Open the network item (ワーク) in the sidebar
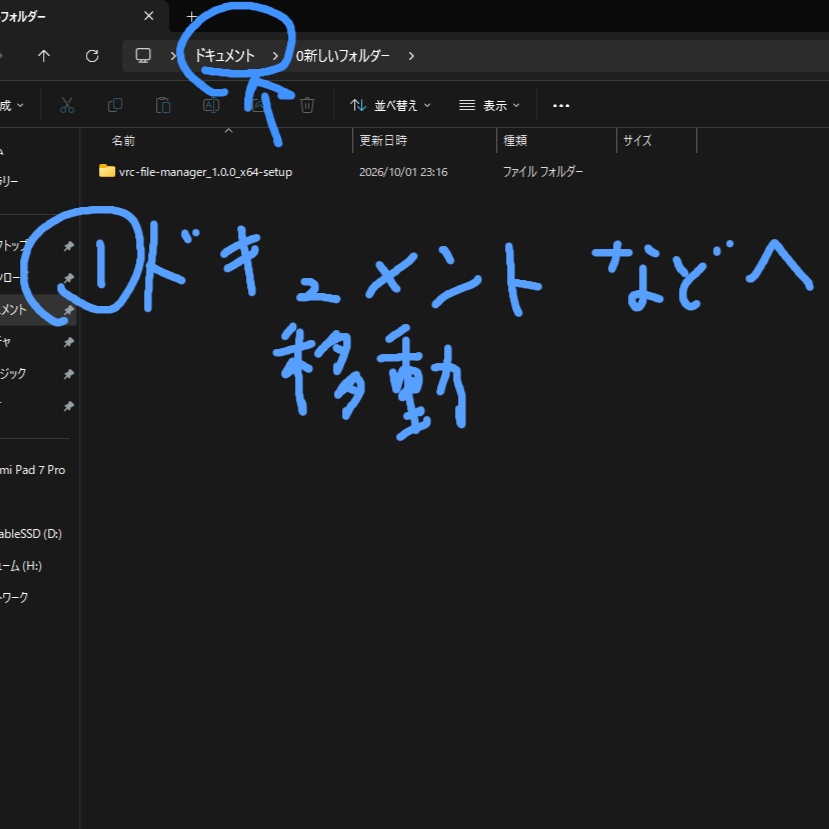The image size is (829, 829). pyautogui.click(x=14, y=597)
